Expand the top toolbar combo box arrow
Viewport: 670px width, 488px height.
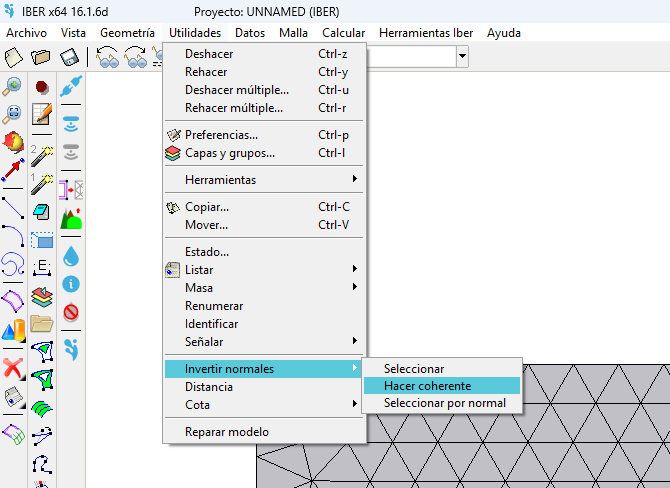pyautogui.click(x=462, y=56)
